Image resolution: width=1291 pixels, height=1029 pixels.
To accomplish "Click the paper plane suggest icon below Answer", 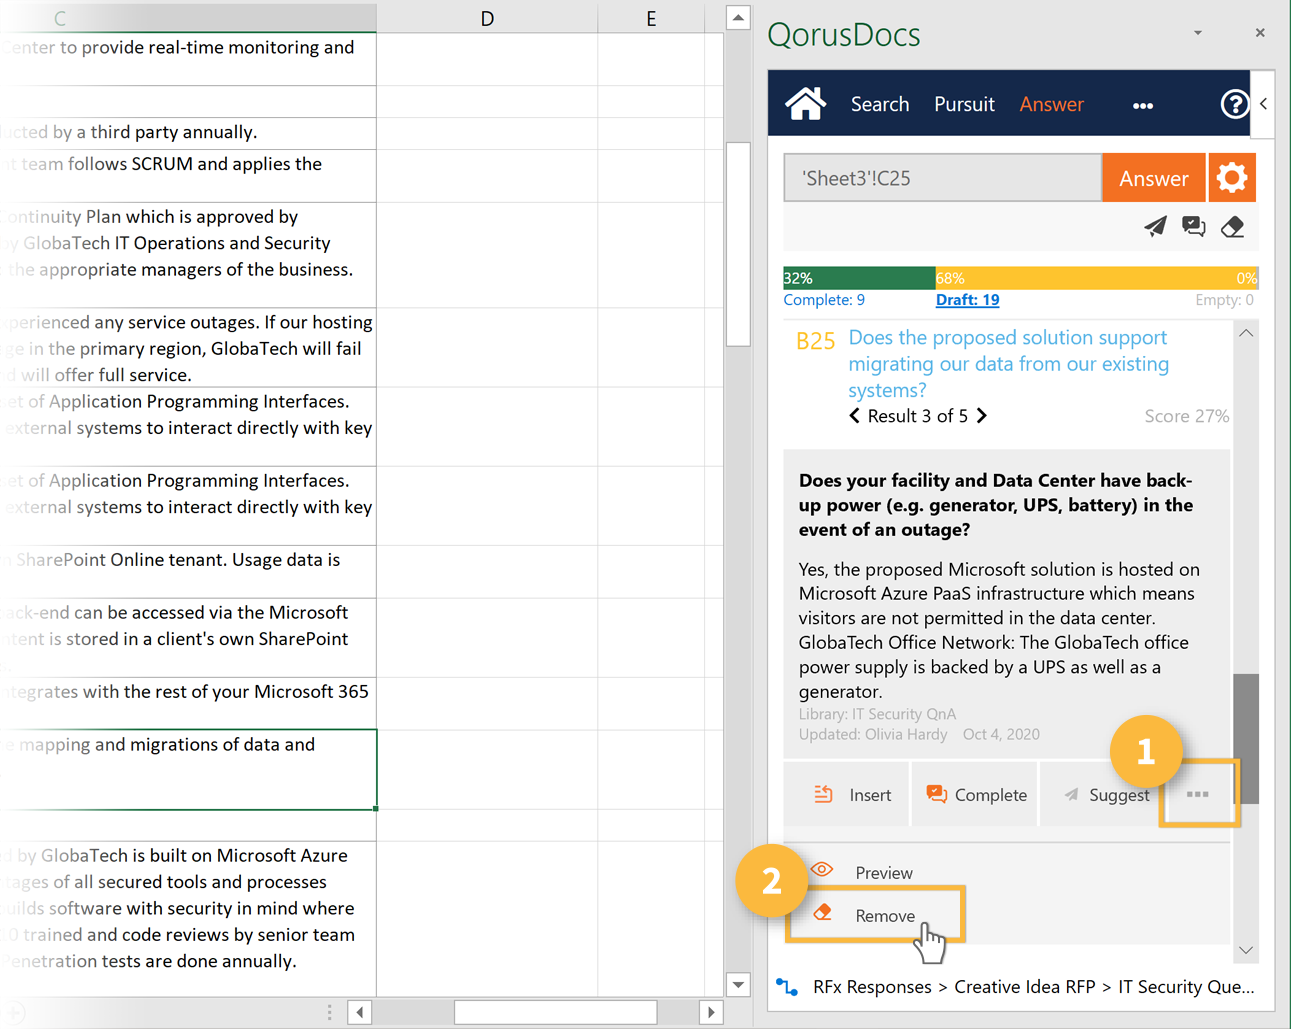I will tap(1155, 227).
